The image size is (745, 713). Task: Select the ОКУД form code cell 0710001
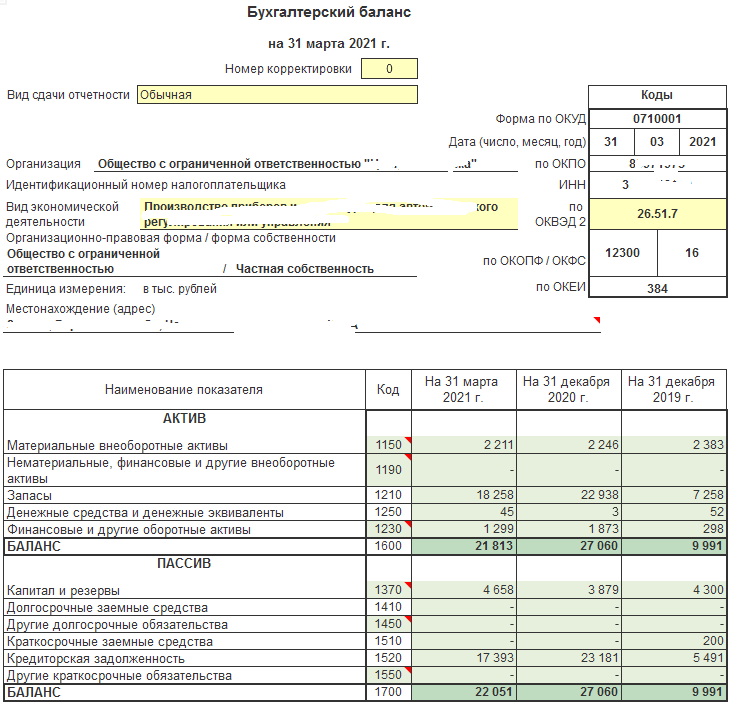tap(657, 118)
